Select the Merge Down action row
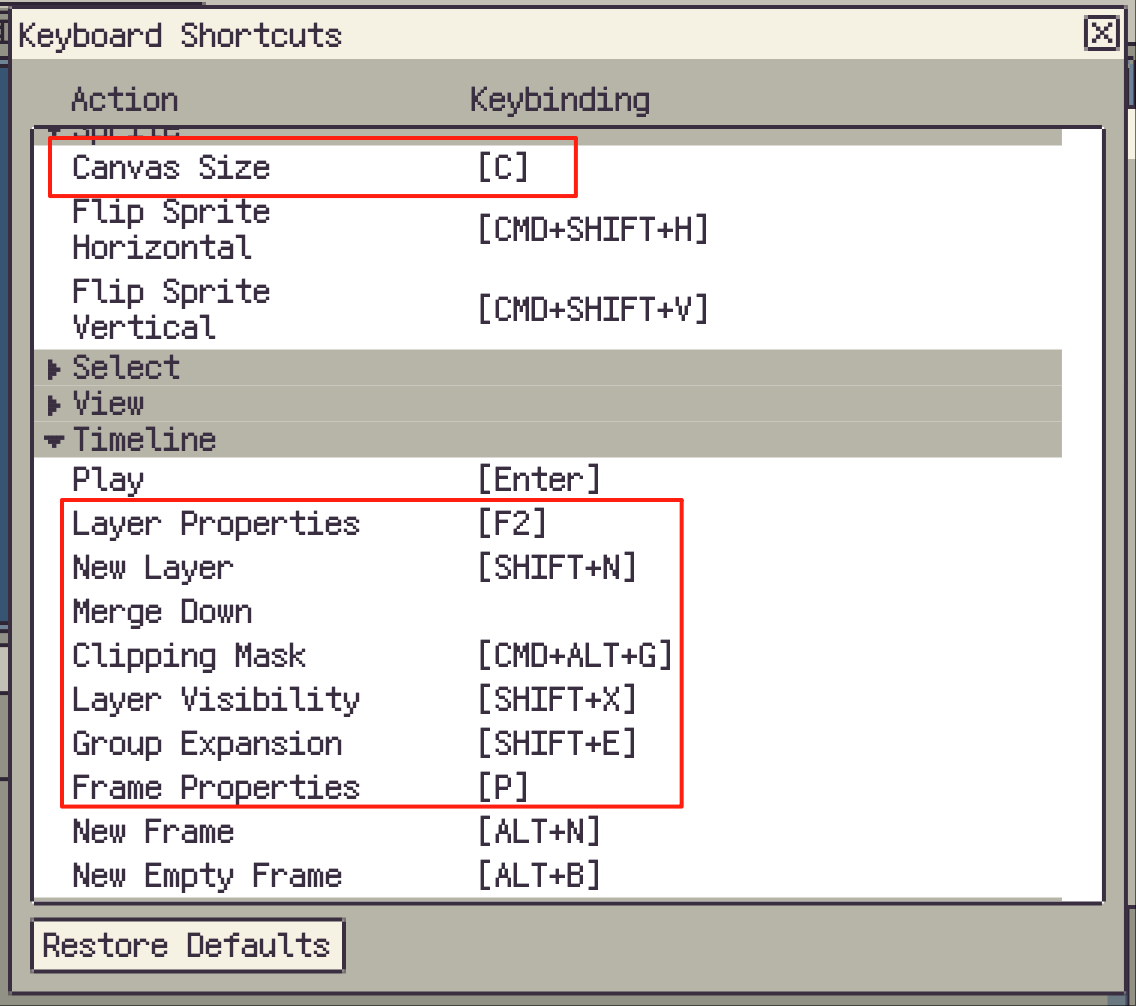 162,612
